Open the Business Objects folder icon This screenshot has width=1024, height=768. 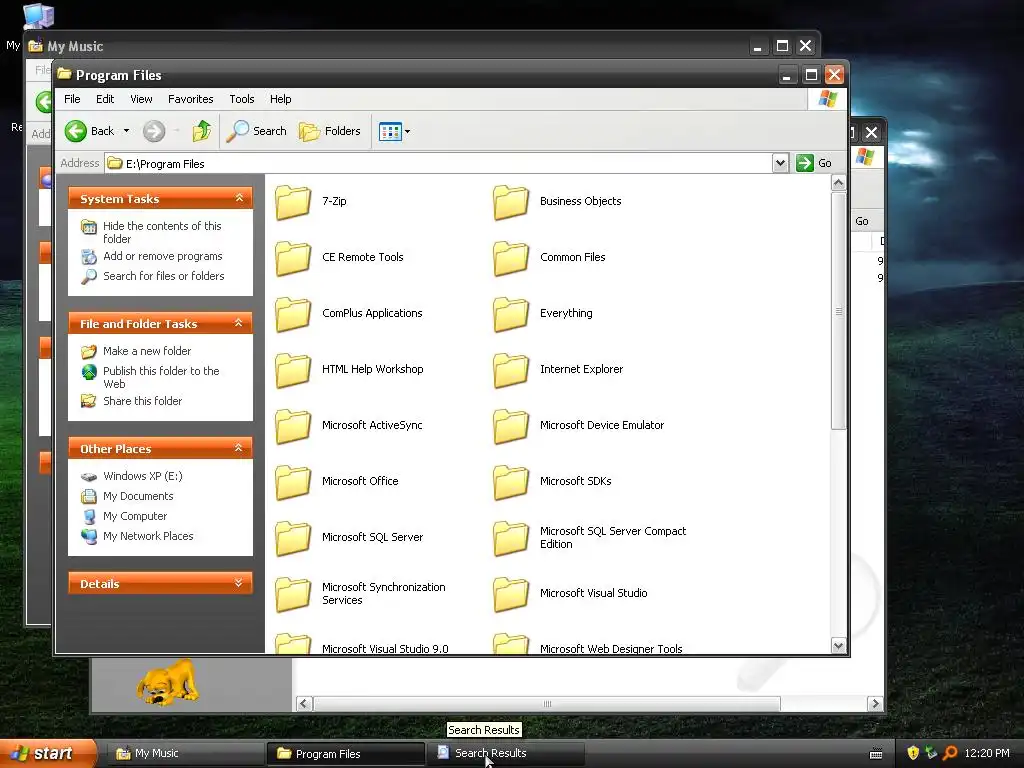pyautogui.click(x=511, y=201)
